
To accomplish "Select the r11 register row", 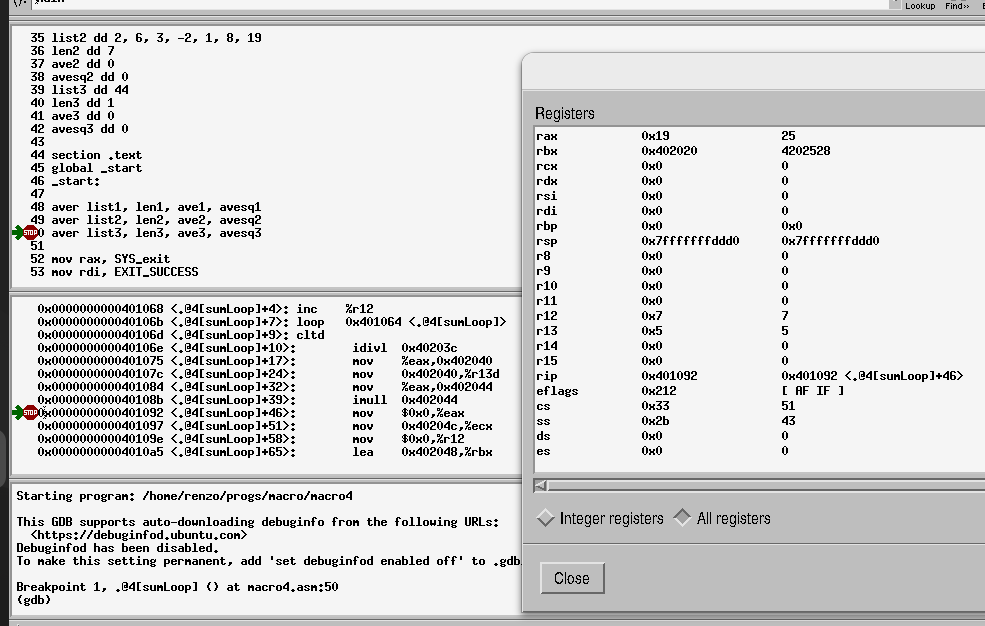I will (760, 301).
